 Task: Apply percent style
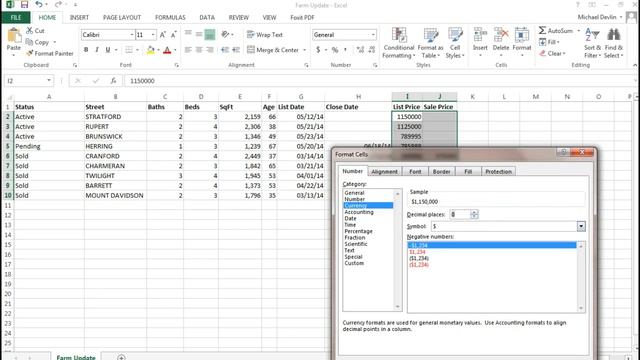point(335,50)
